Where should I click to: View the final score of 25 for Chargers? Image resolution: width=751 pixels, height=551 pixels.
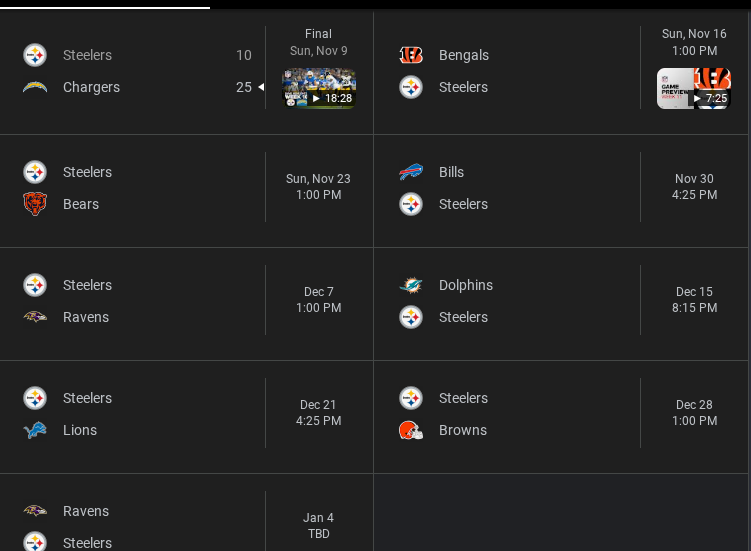(243, 87)
